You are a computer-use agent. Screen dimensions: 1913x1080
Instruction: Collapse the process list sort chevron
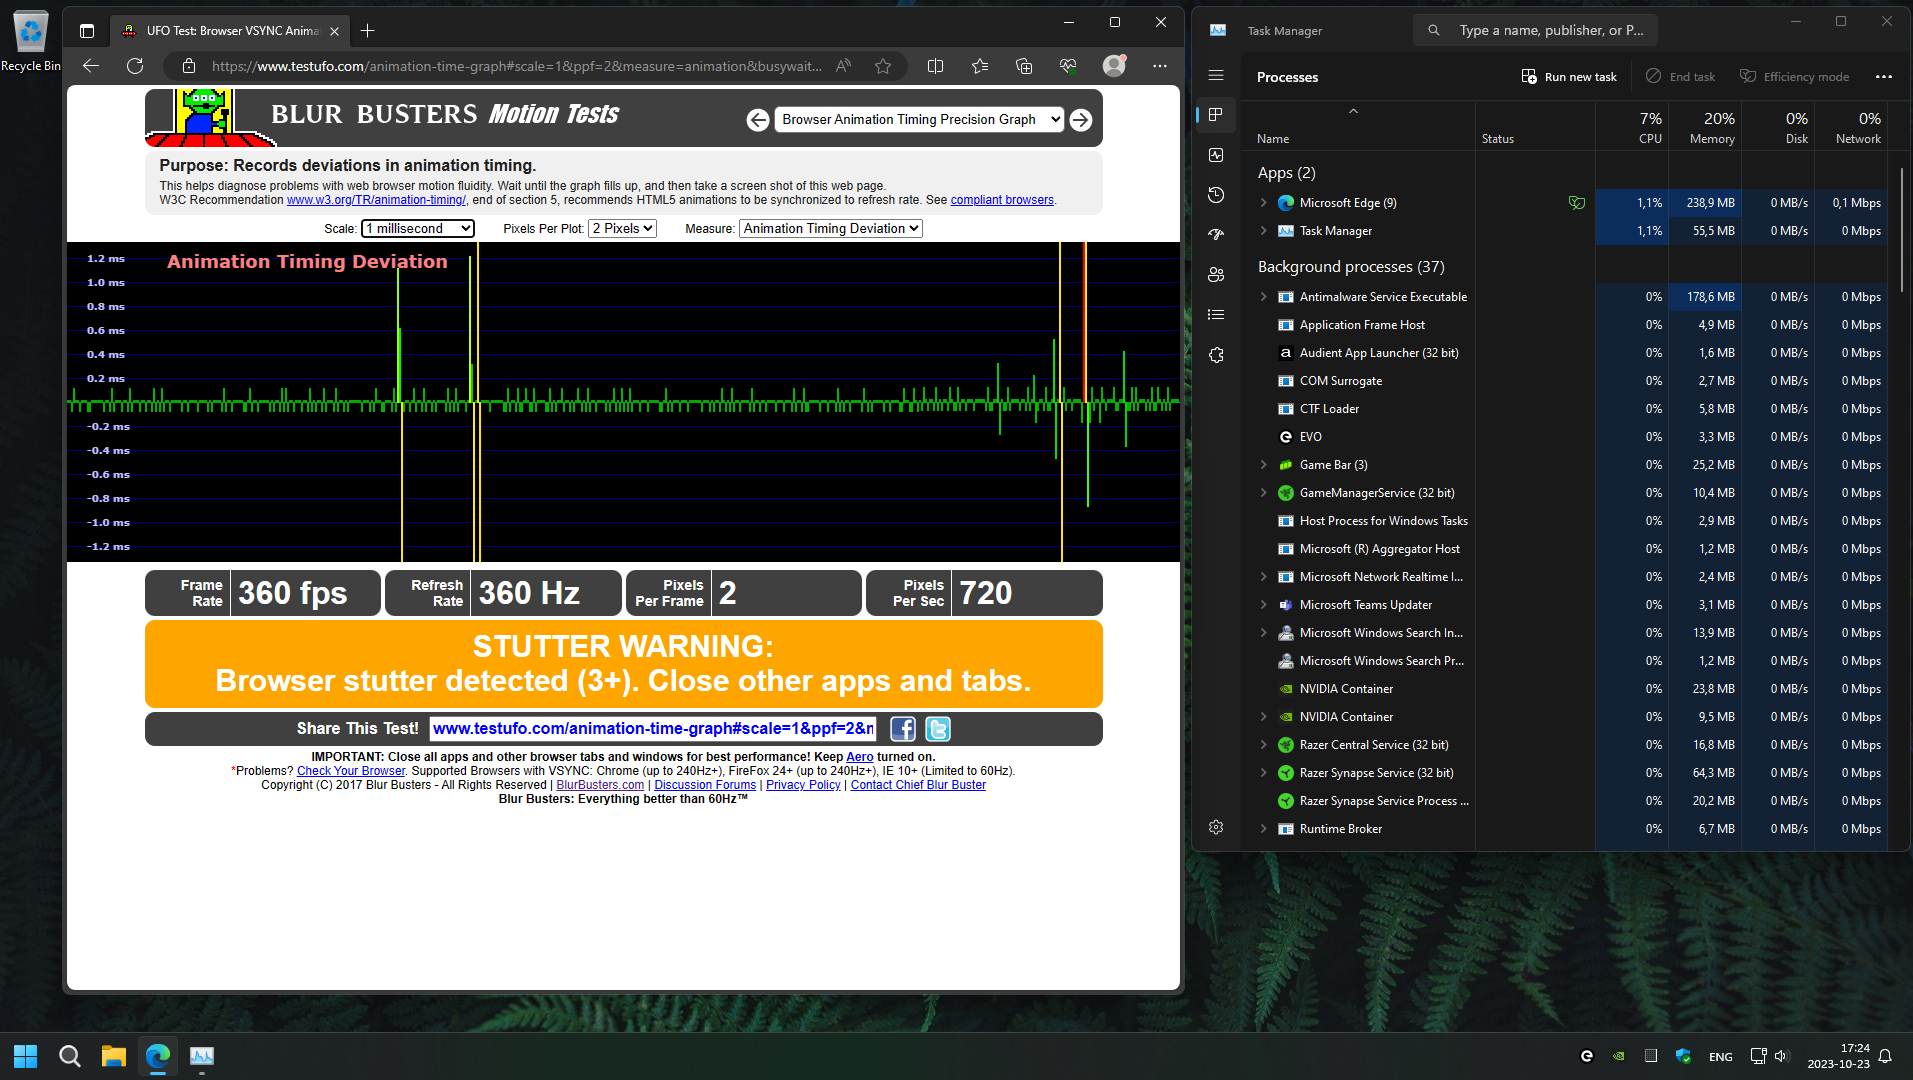click(x=1353, y=111)
